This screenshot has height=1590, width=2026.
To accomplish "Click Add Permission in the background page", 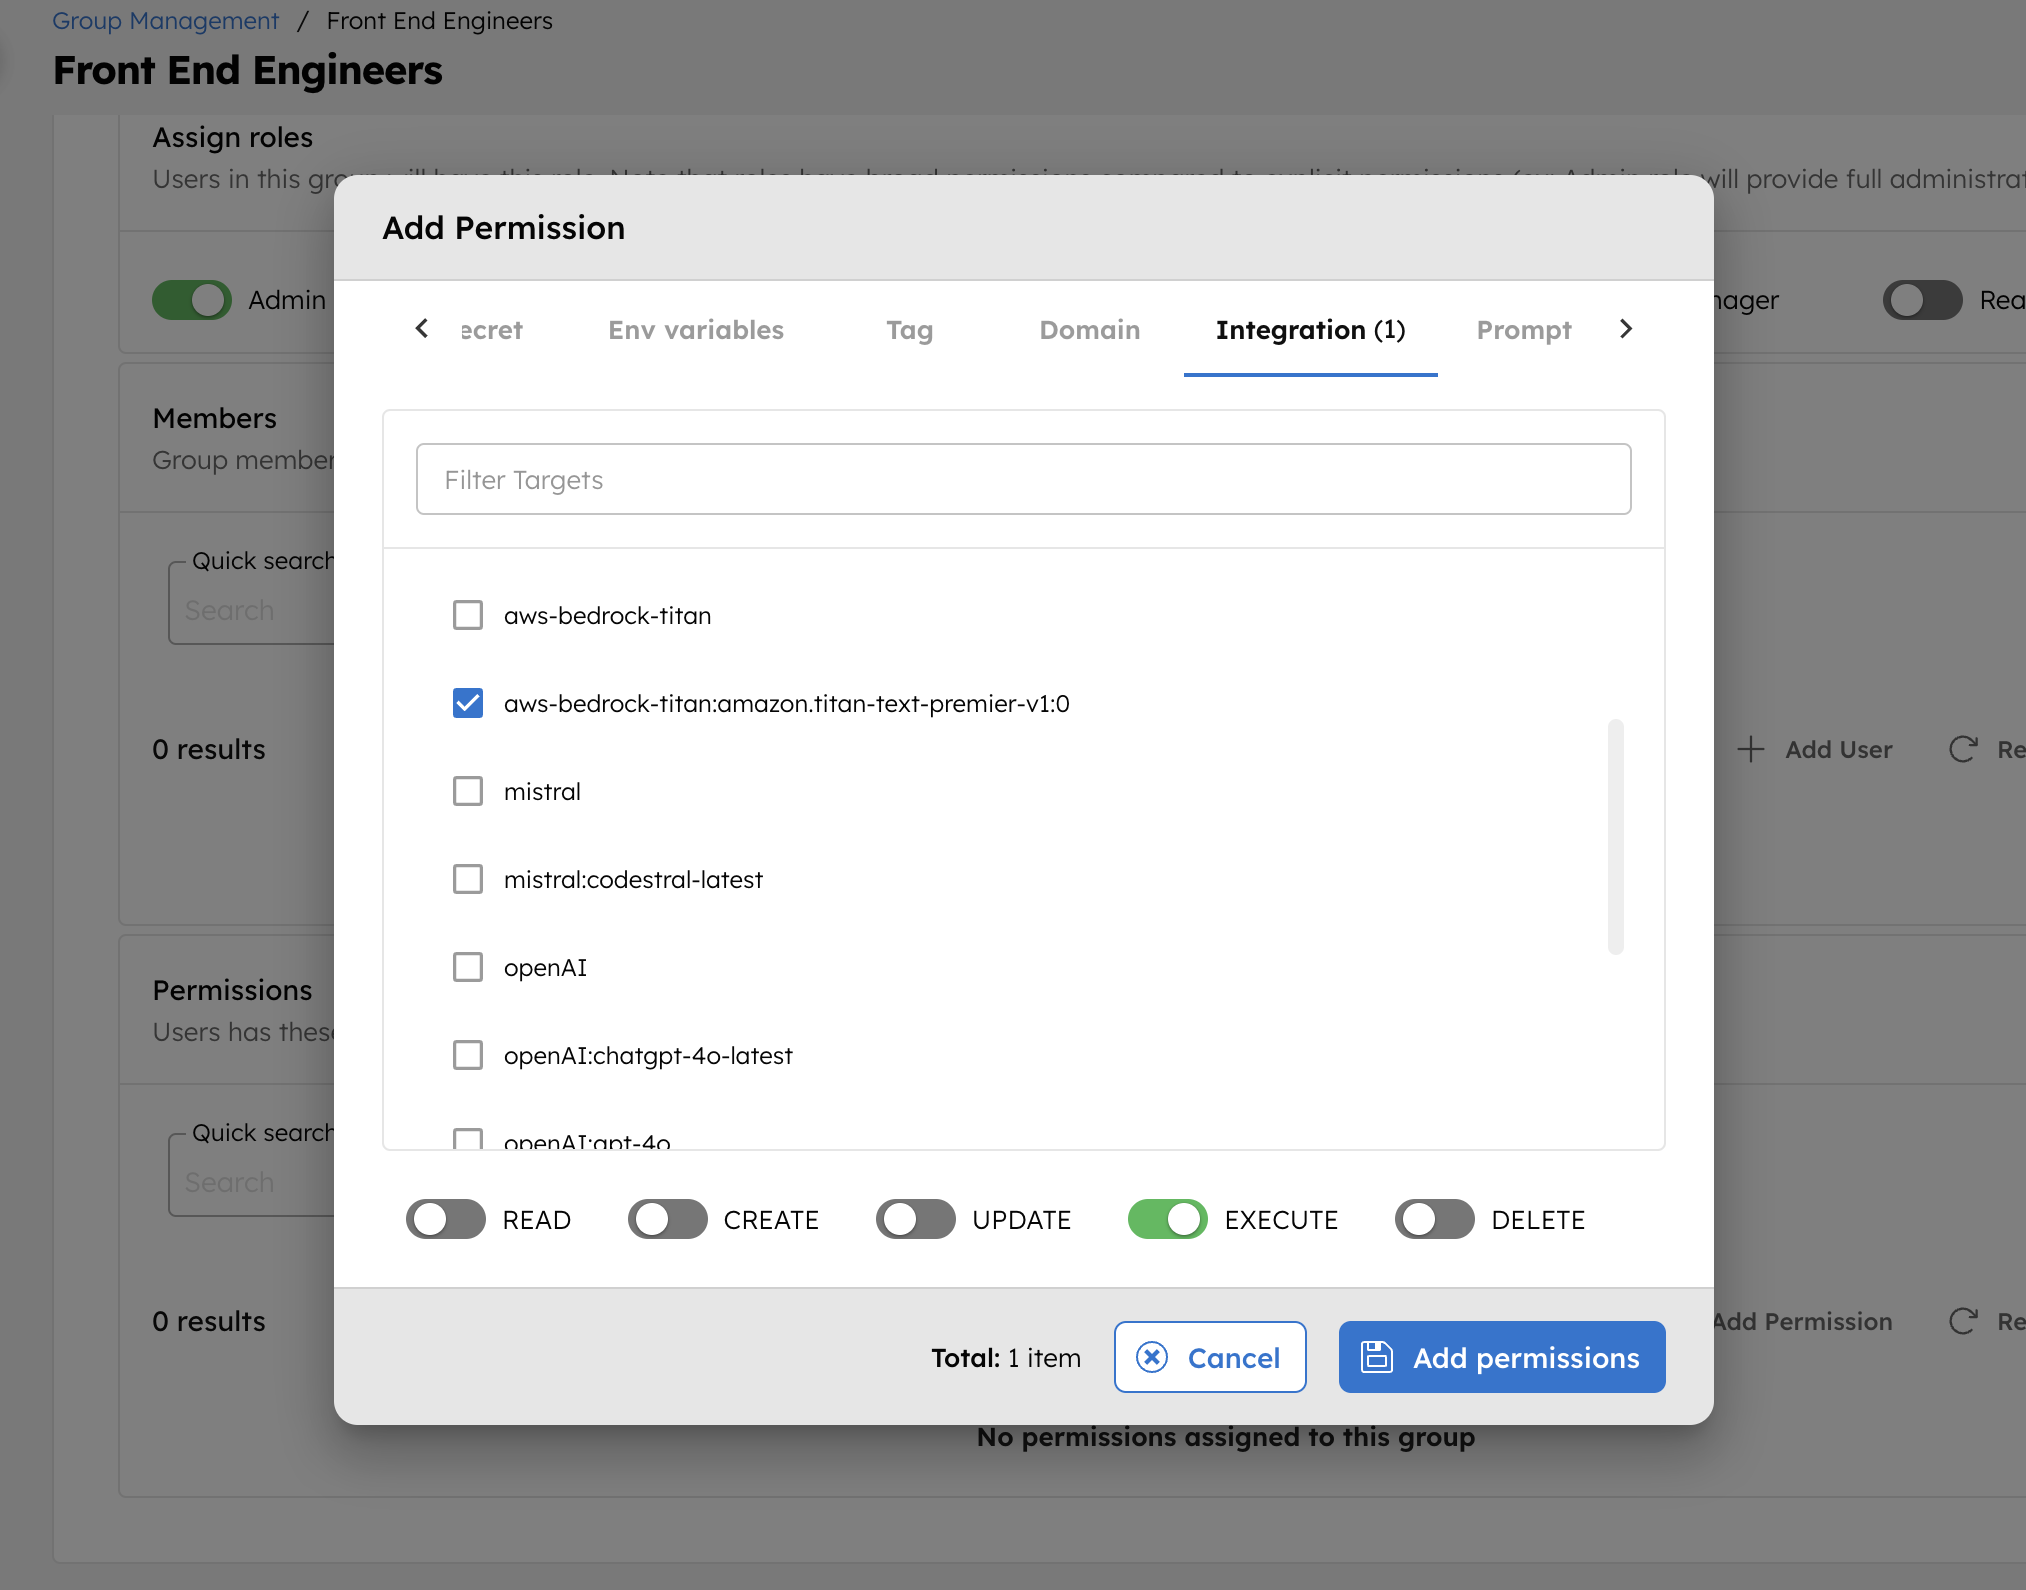I will coord(1802,1321).
